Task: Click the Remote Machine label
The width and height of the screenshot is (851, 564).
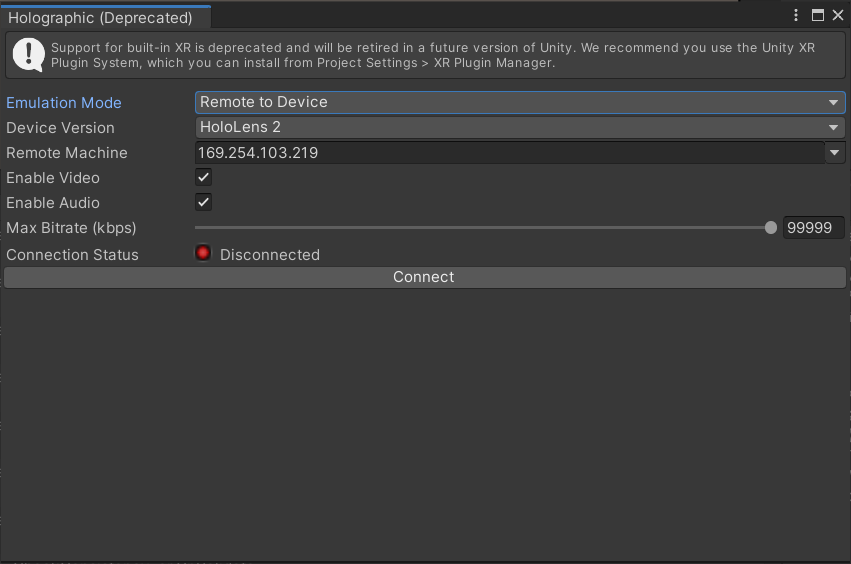Action: (x=67, y=153)
